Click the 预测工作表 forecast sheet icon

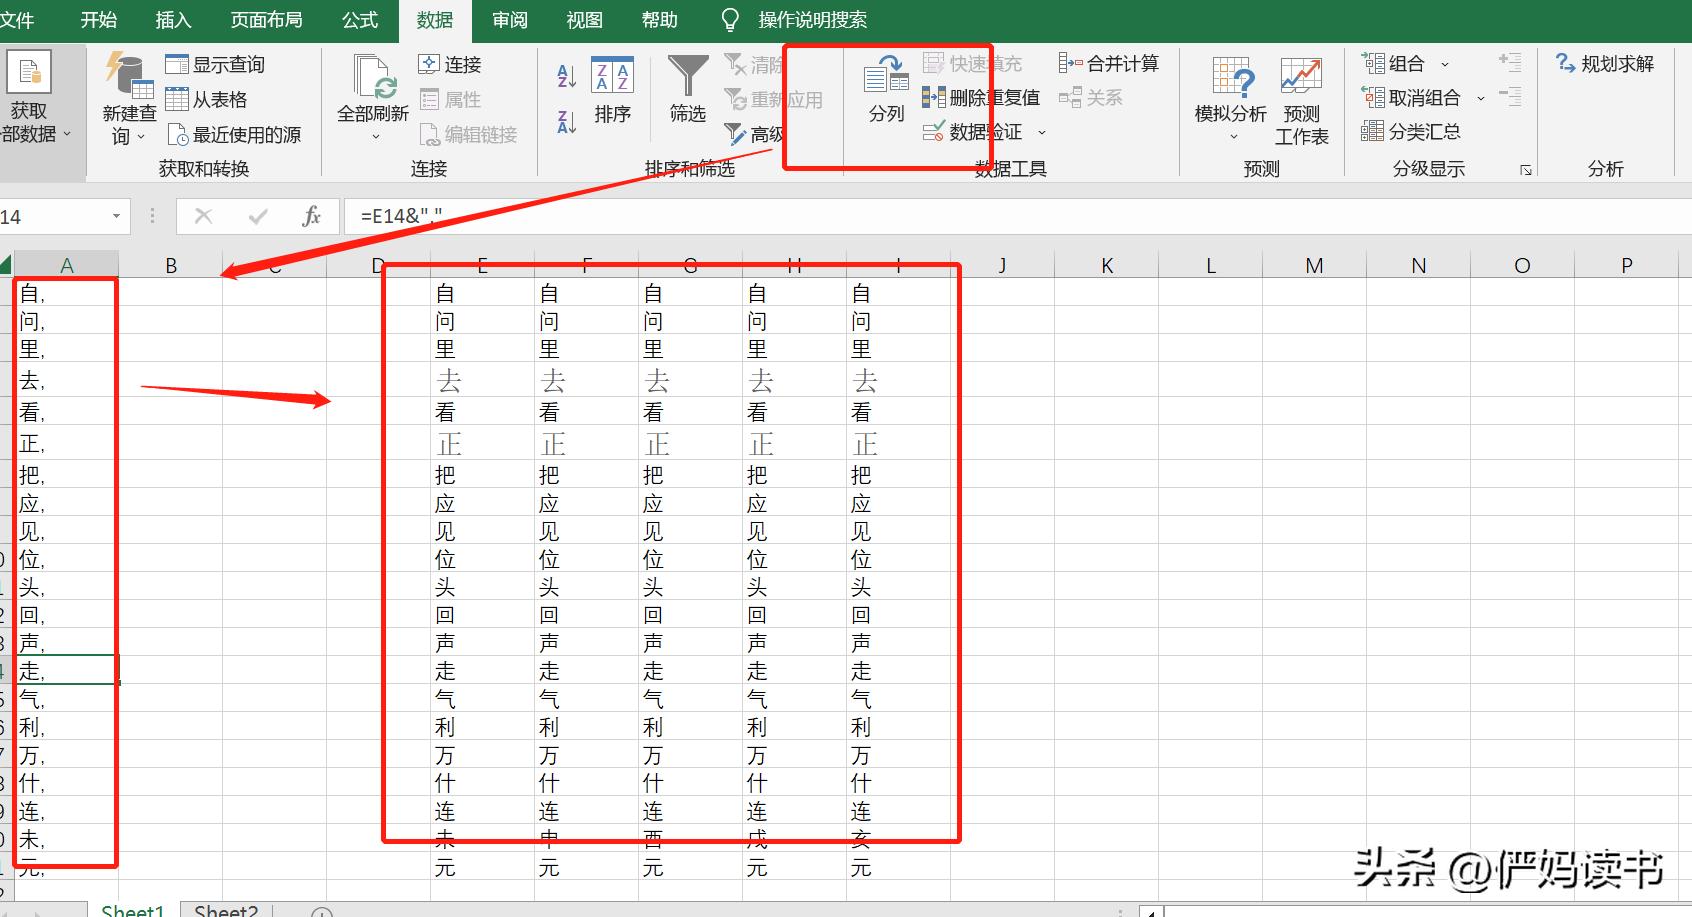pyautogui.click(x=1301, y=77)
